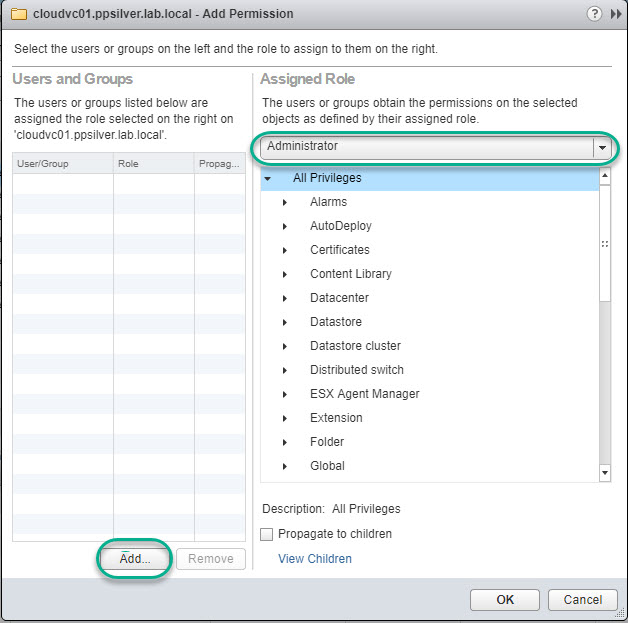Image resolution: width=628 pixels, height=623 pixels.
Task: Expand the Alarms privilege group
Action: click(285, 202)
